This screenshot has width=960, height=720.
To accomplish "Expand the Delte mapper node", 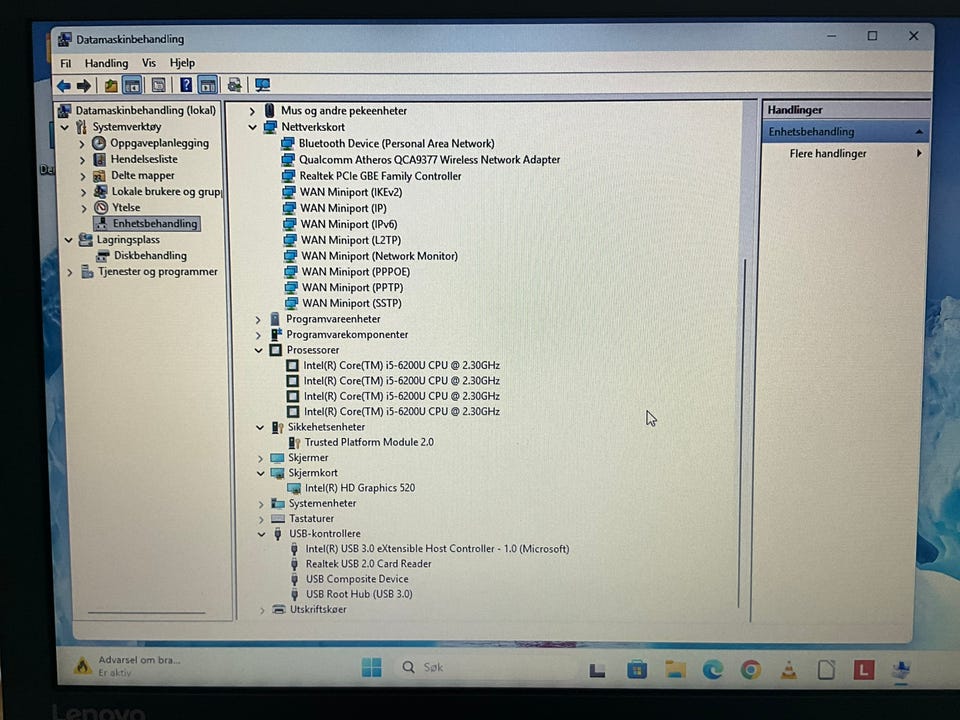I will [83, 176].
